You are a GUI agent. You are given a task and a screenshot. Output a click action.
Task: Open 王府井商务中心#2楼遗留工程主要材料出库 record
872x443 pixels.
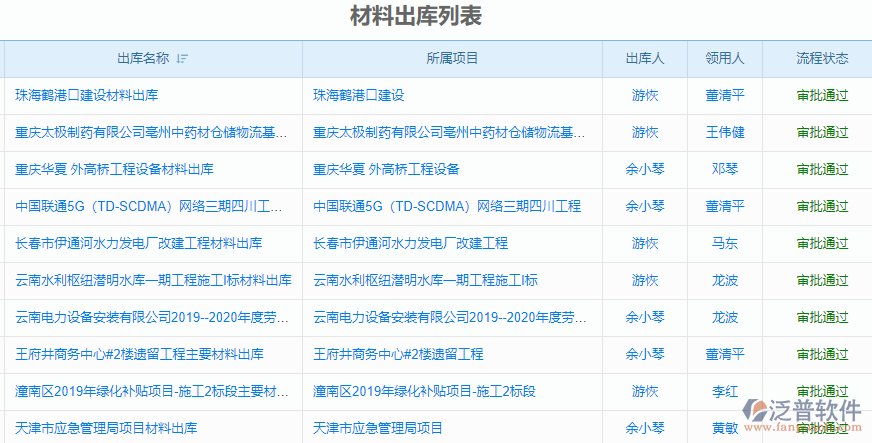coord(139,354)
